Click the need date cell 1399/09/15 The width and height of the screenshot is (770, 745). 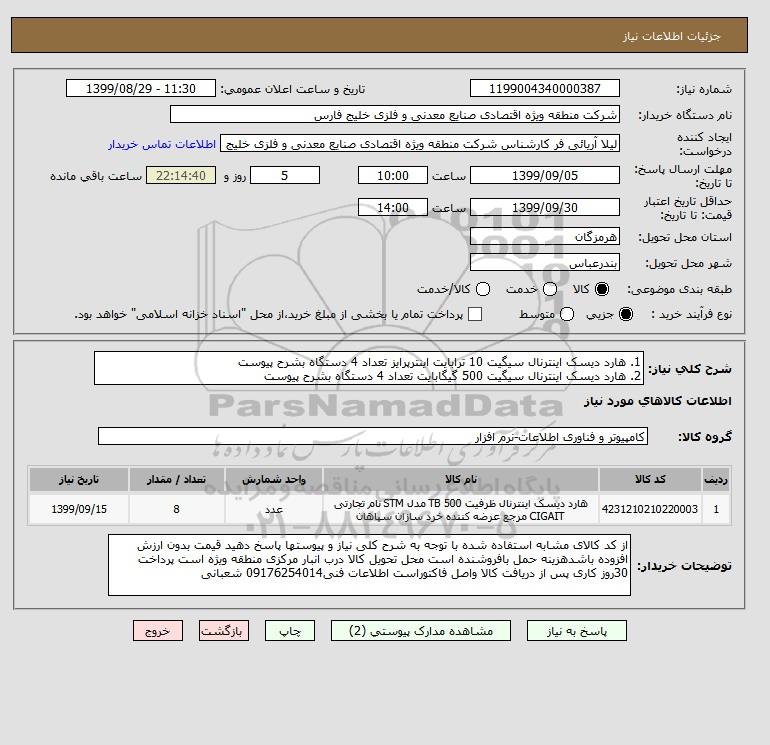click(79, 509)
